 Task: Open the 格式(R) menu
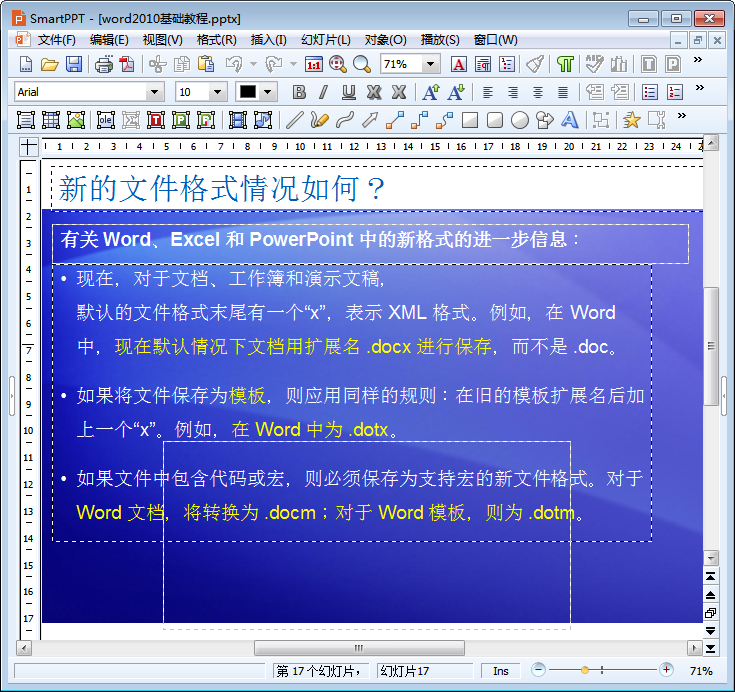coord(217,40)
